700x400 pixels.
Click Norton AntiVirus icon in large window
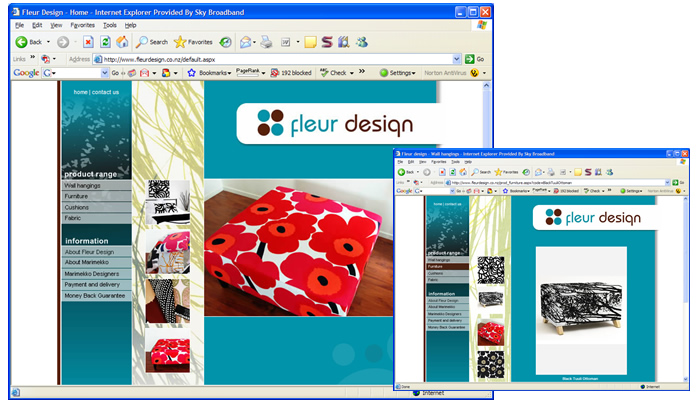(474, 73)
